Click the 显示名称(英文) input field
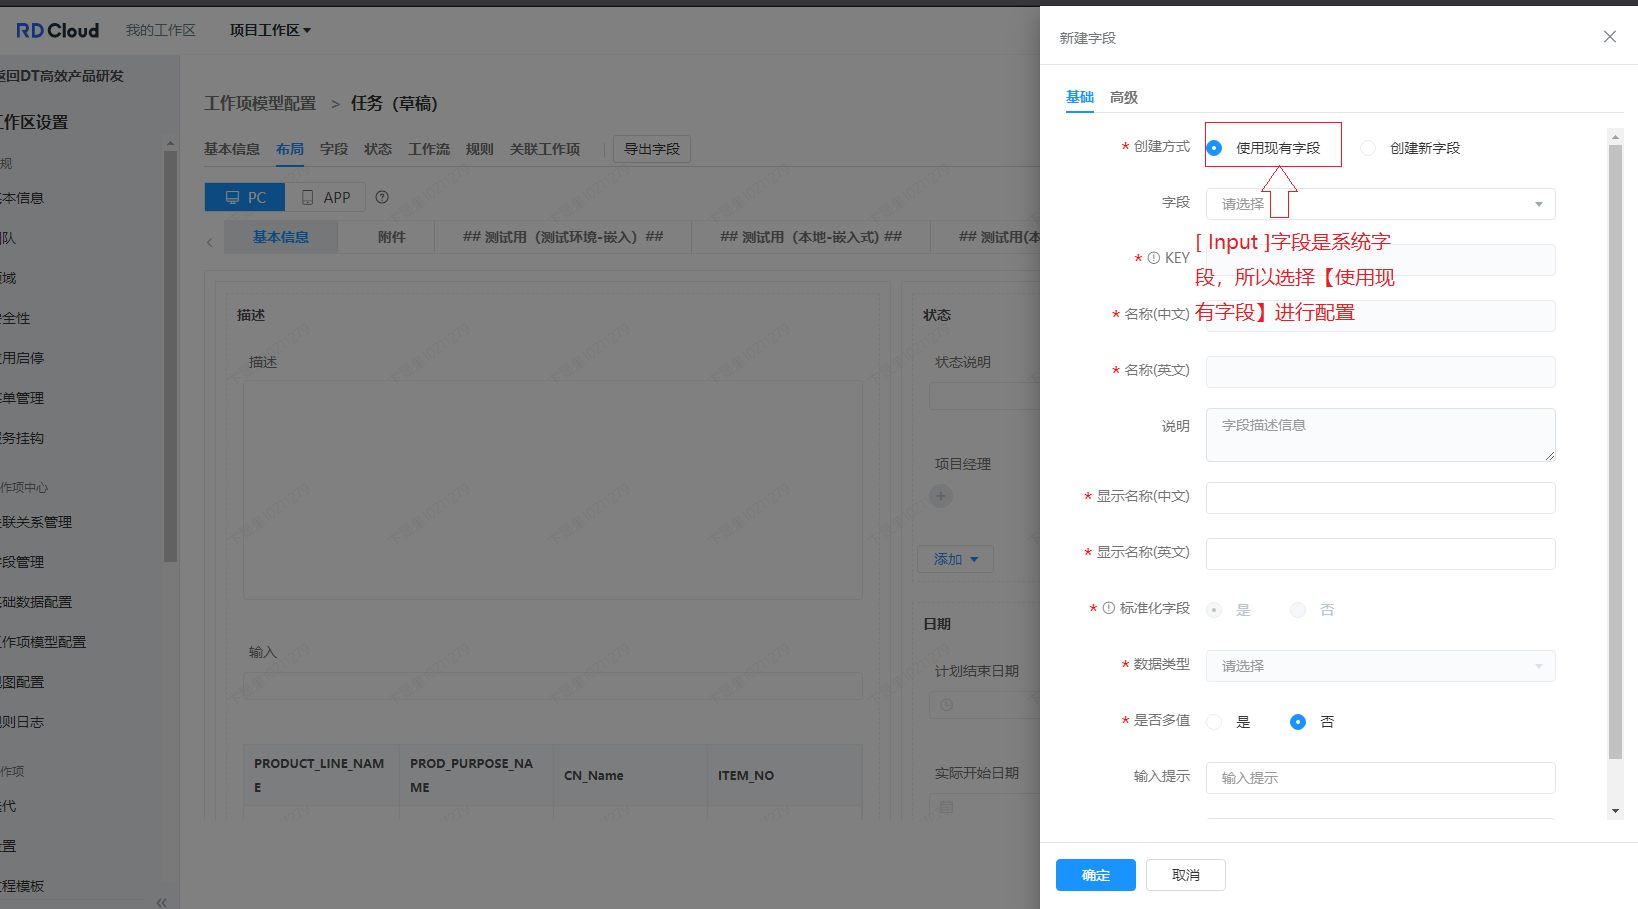 pos(1381,554)
